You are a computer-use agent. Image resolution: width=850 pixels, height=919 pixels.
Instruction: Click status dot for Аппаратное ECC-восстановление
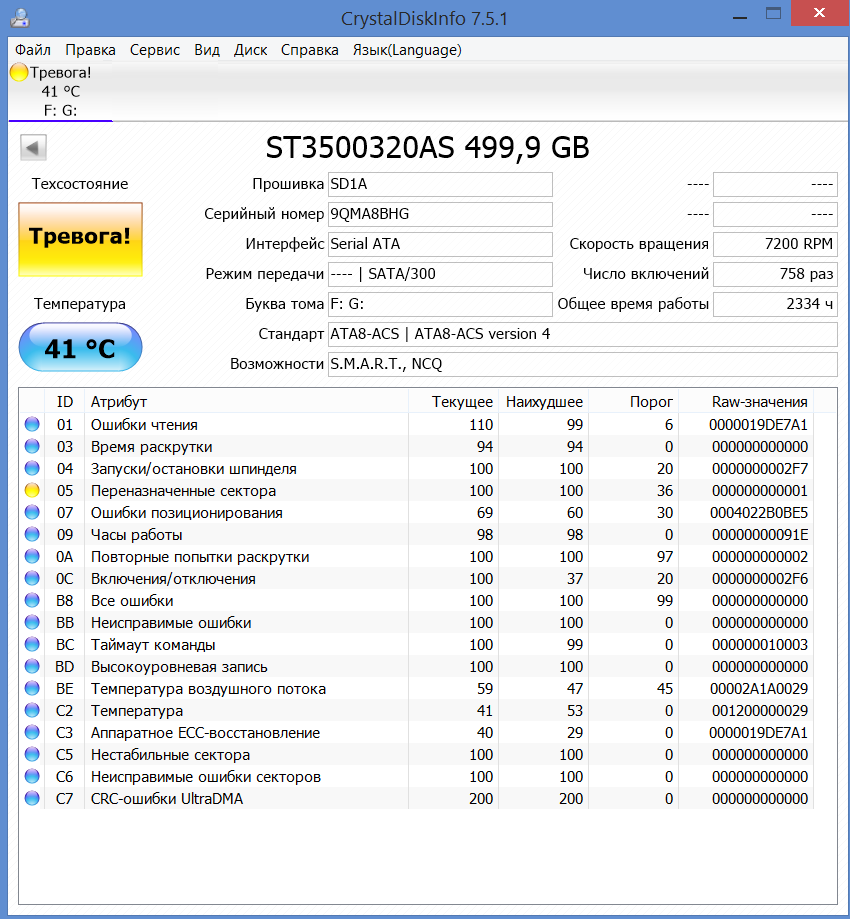click(x=32, y=732)
